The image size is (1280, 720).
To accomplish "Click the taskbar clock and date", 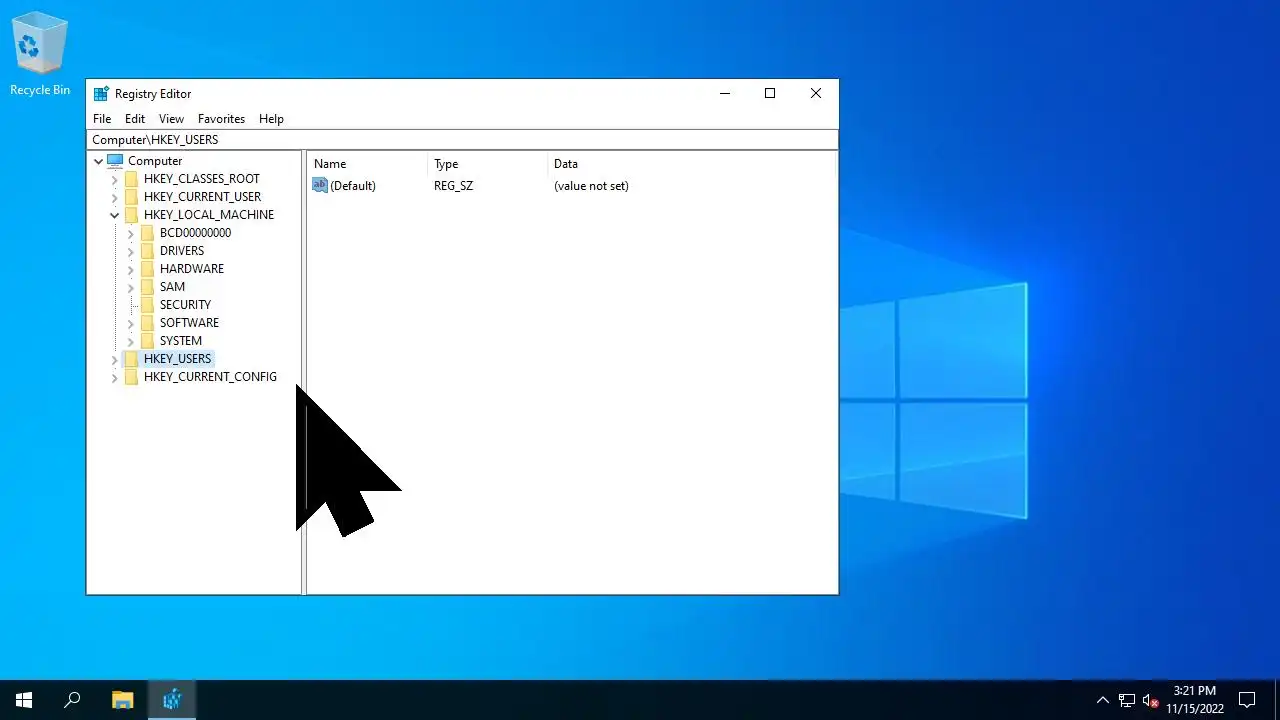I will pyautogui.click(x=1195, y=700).
